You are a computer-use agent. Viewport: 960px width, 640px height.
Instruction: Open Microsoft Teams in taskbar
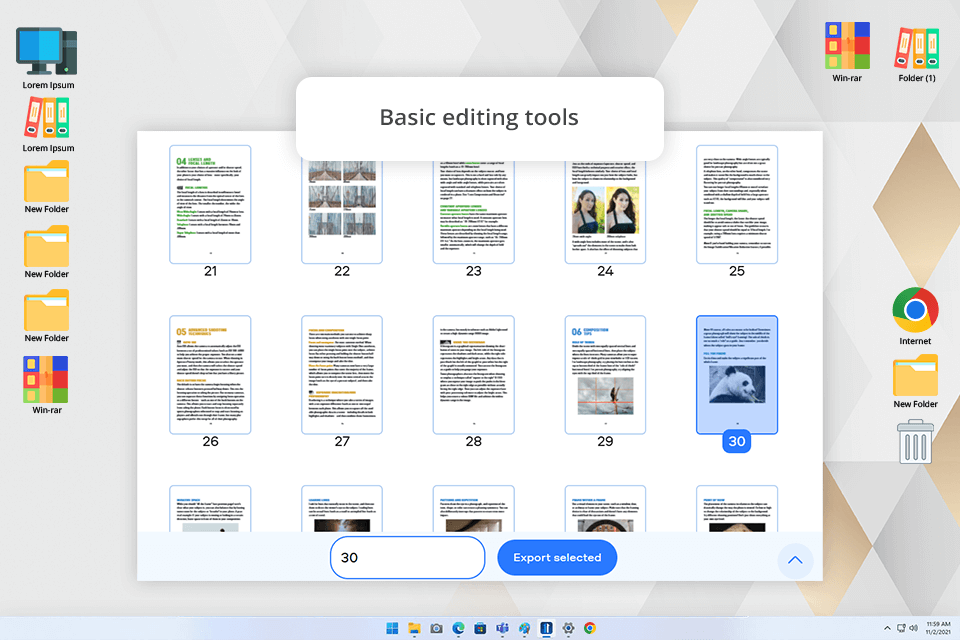pos(503,628)
